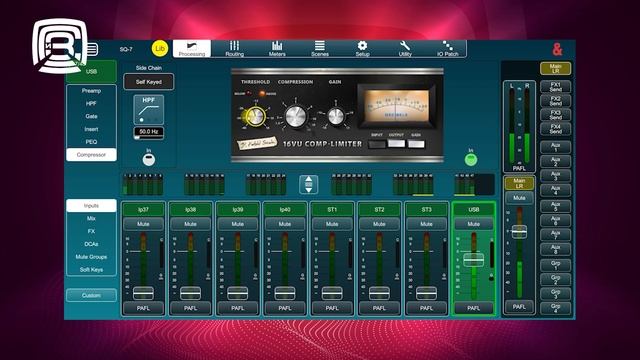
Task: Select Compressor in the processing list
Action: coord(91,155)
